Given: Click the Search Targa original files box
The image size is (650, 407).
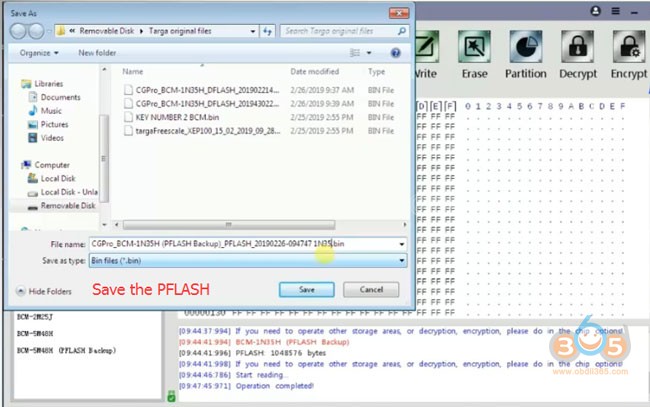Looking at the screenshot, I should [x=339, y=31].
